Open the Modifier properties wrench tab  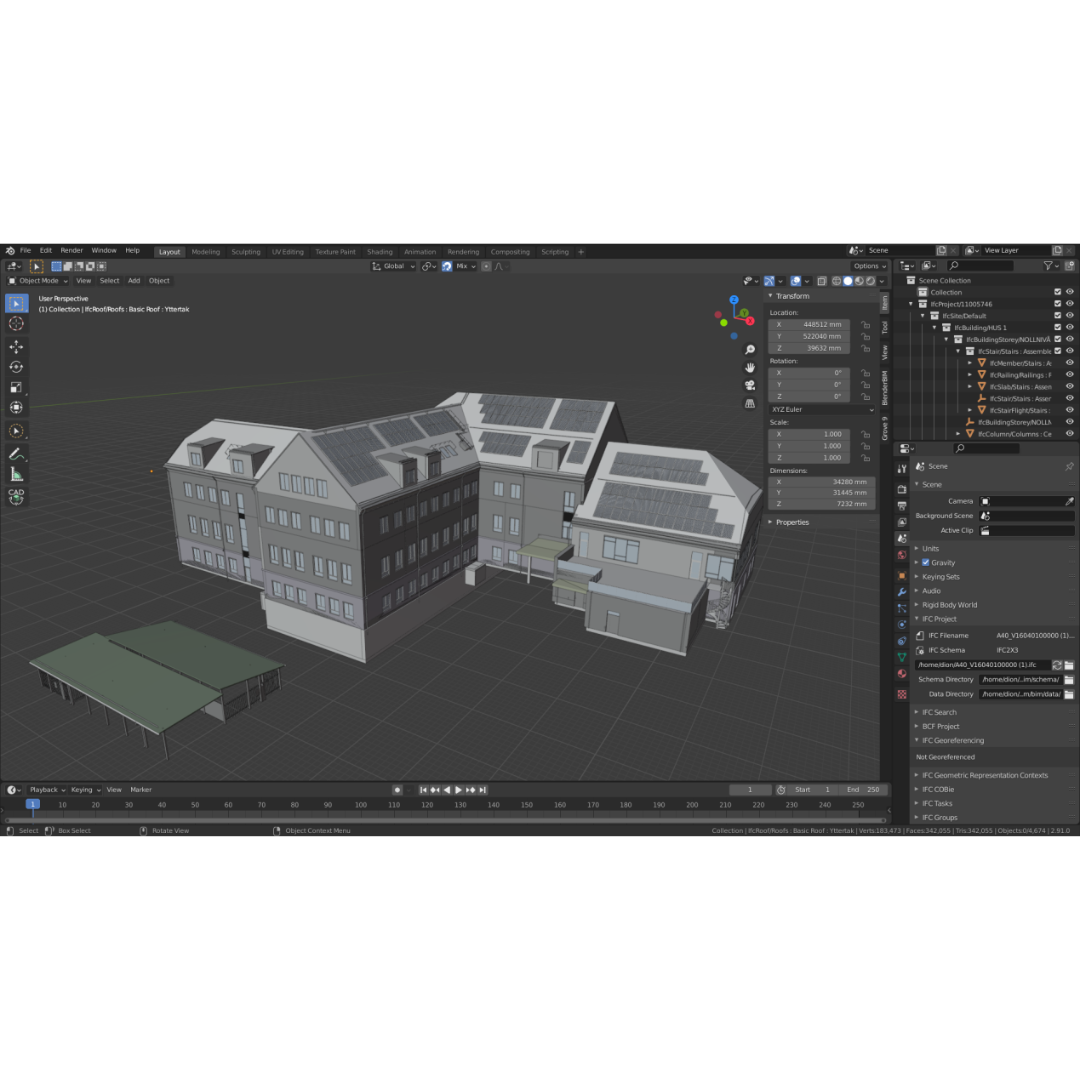pos(902,592)
